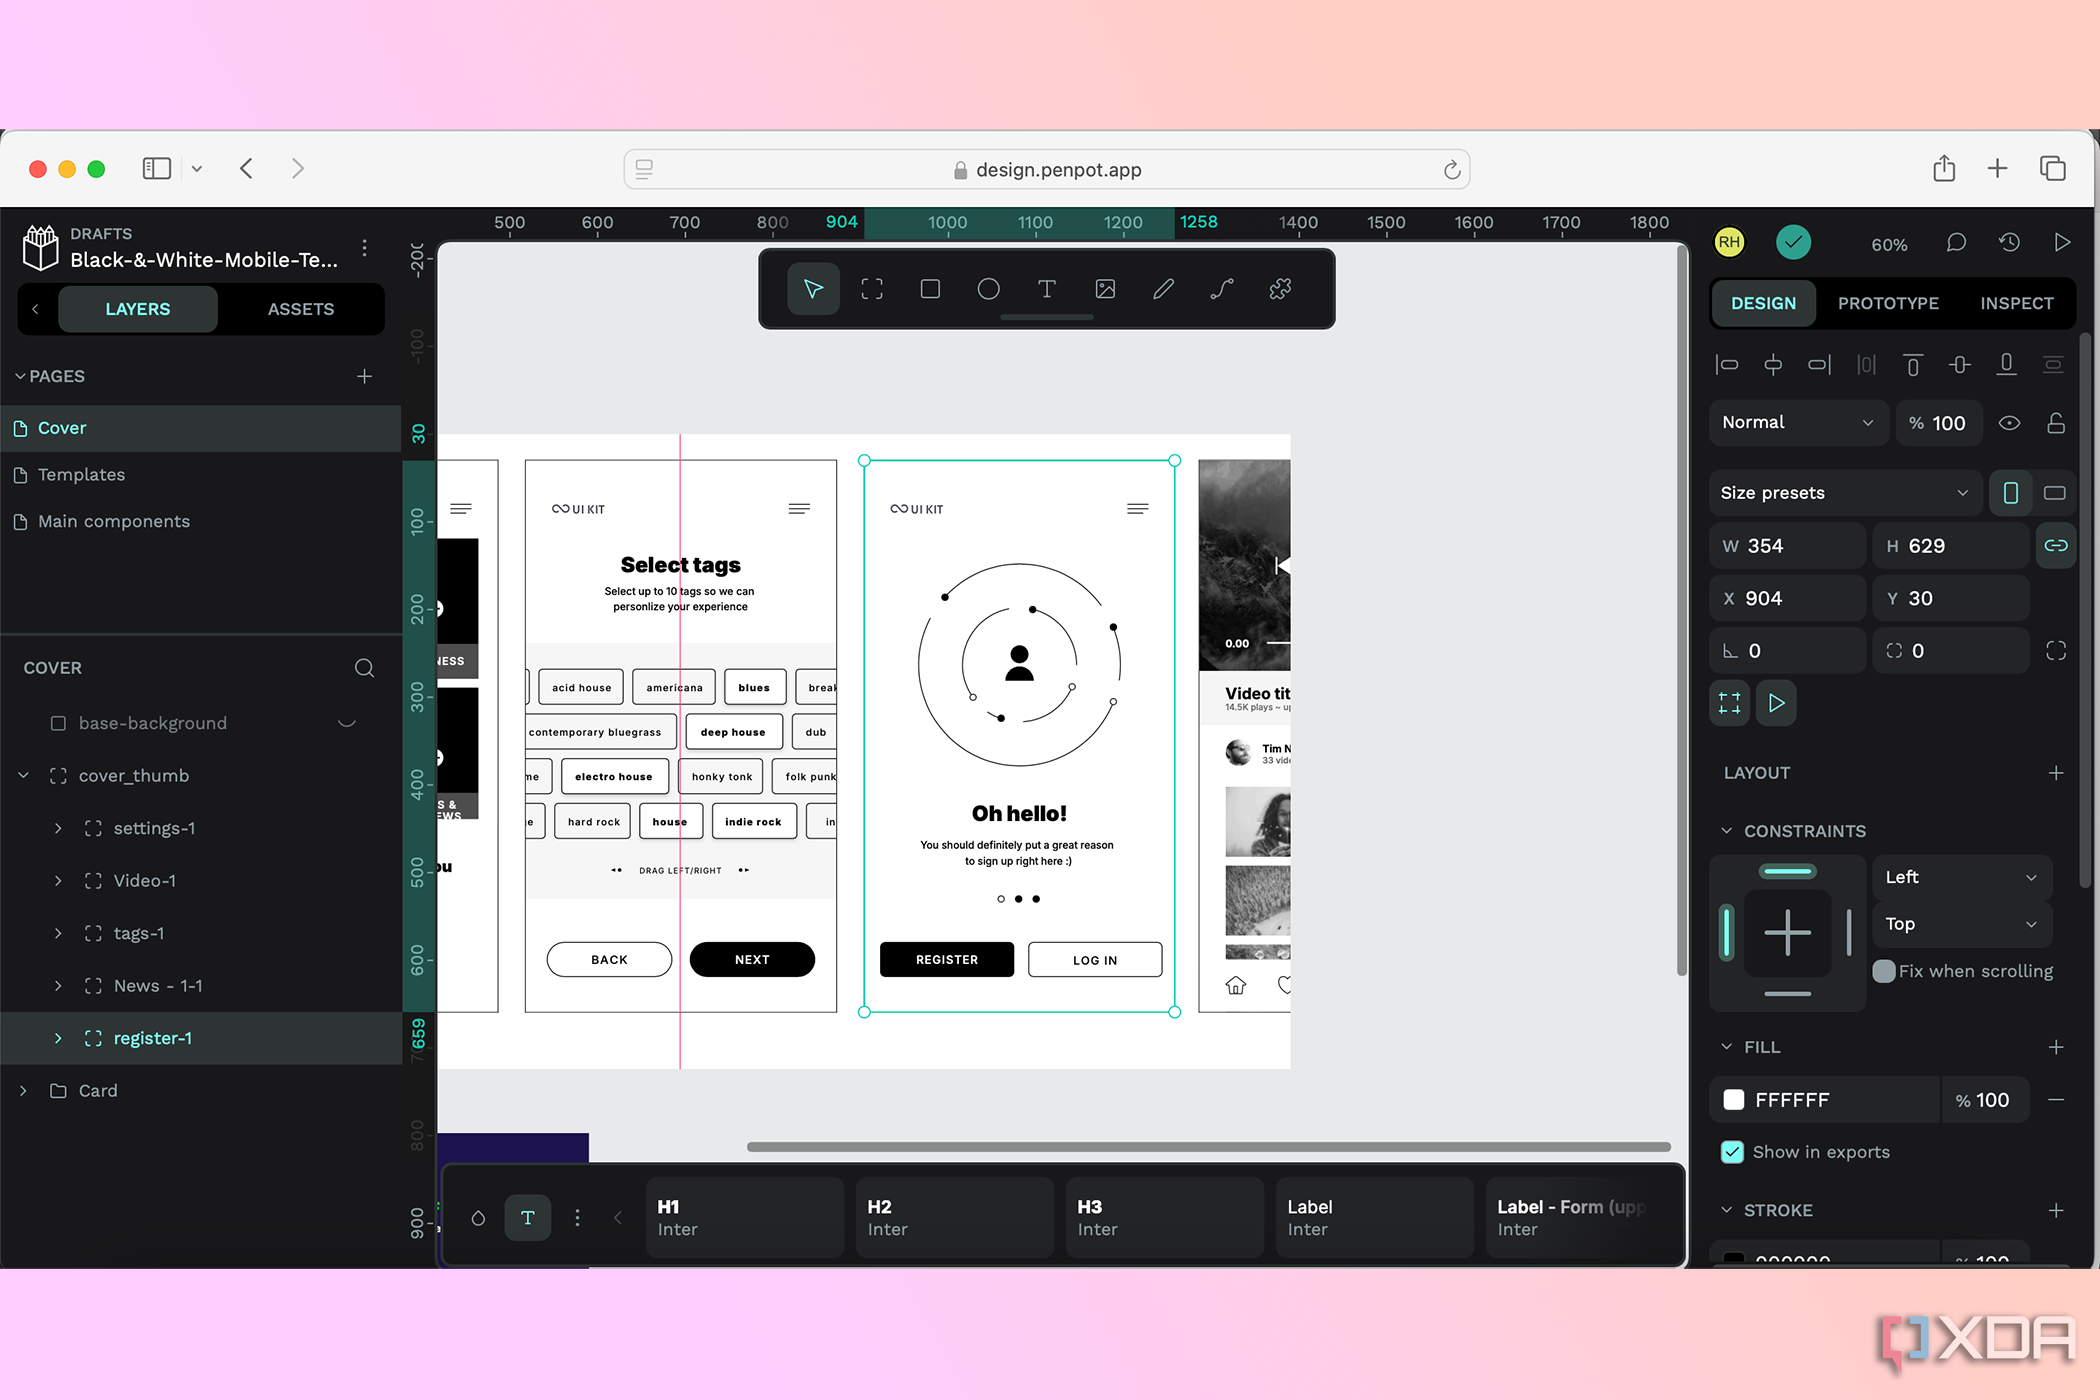This screenshot has height=1400, width=2100.
Task: Switch to the PROTOTYPE tab
Action: pyautogui.click(x=1888, y=302)
